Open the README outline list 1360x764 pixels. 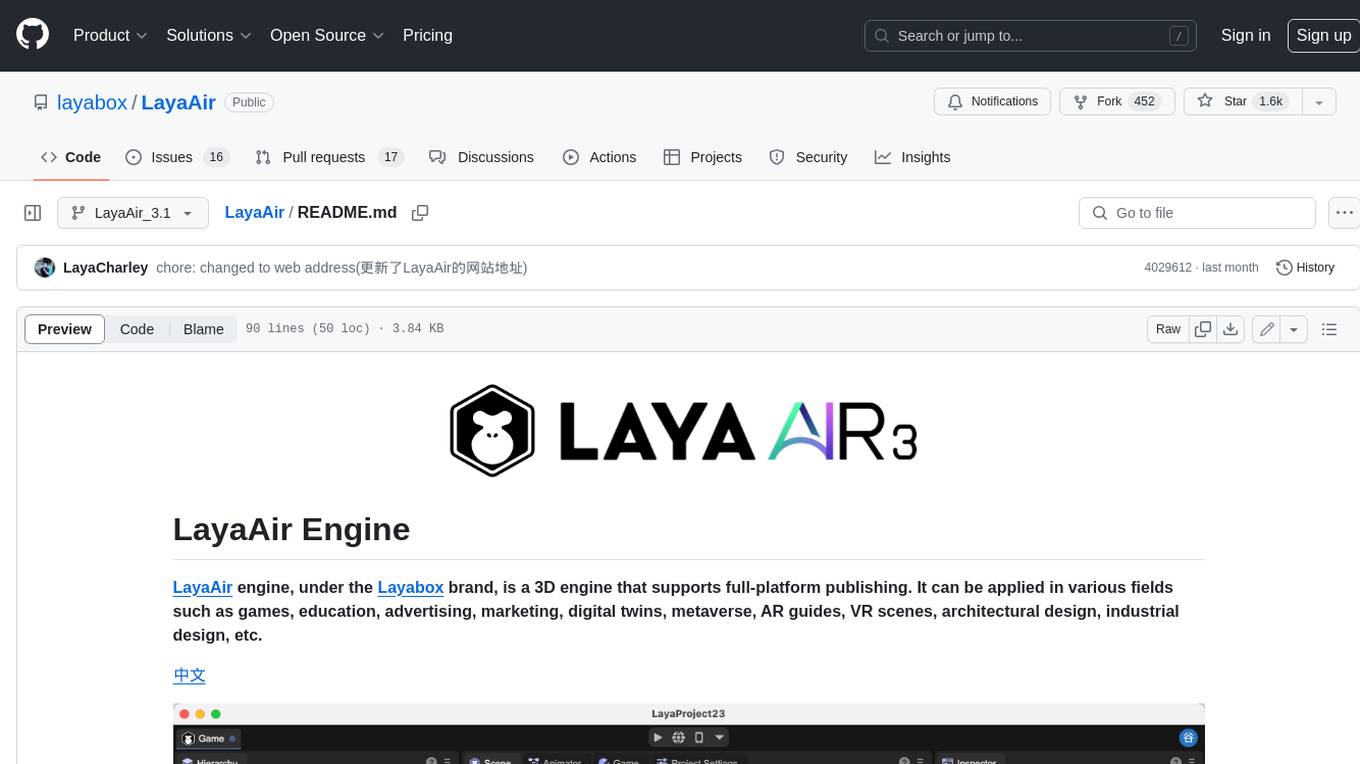click(1329, 329)
